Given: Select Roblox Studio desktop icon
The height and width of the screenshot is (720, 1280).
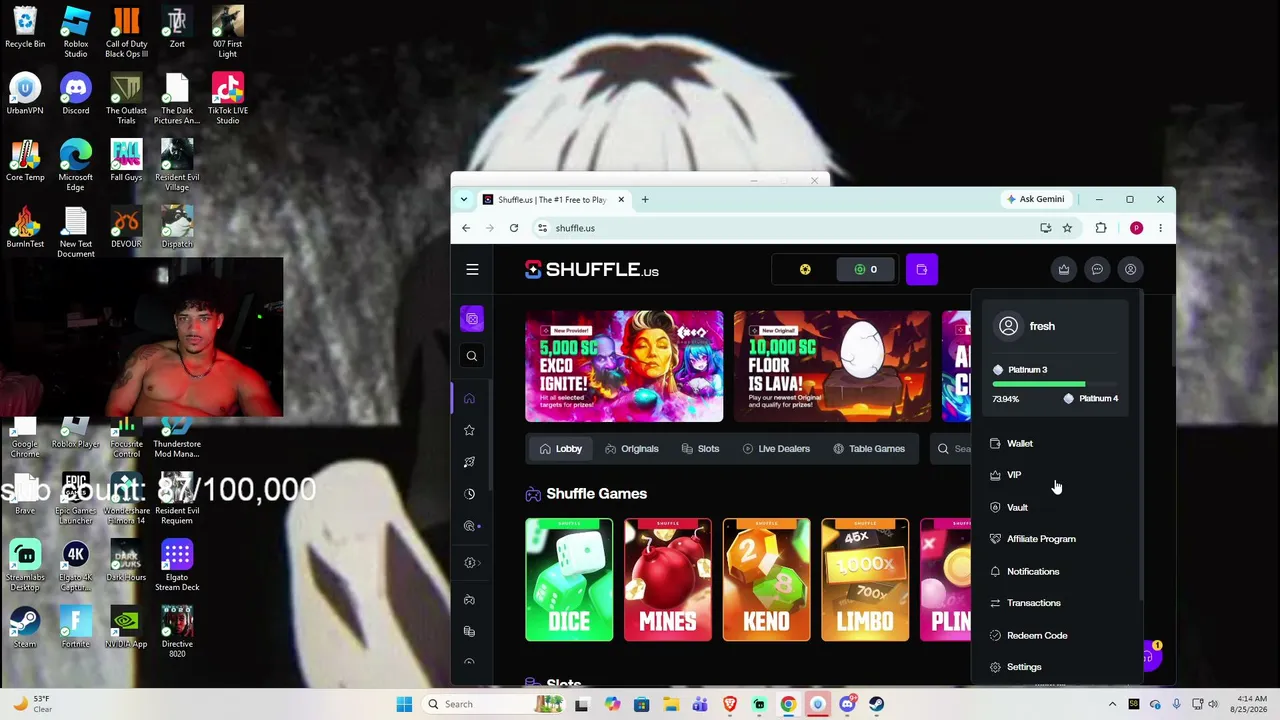Looking at the screenshot, I should click(75, 32).
